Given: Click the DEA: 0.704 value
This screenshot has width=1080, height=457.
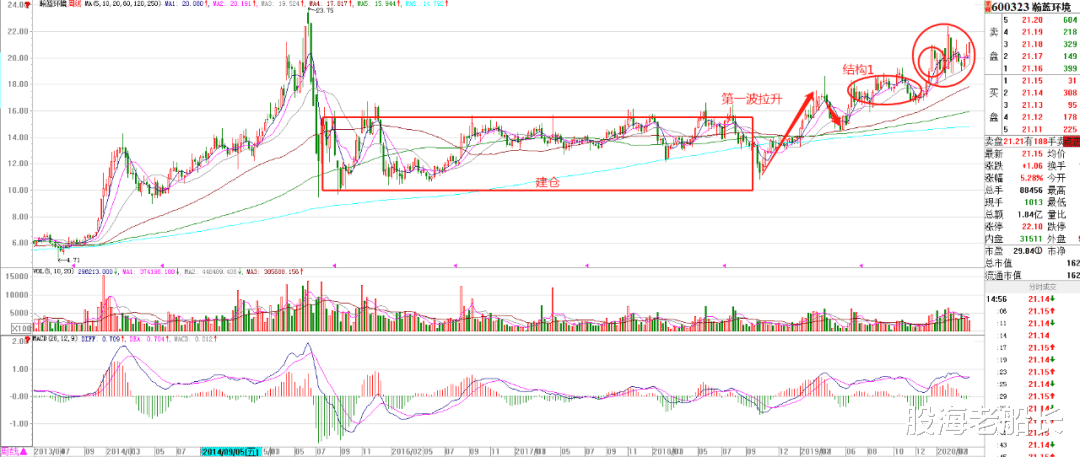Looking at the screenshot, I should [x=149, y=339].
